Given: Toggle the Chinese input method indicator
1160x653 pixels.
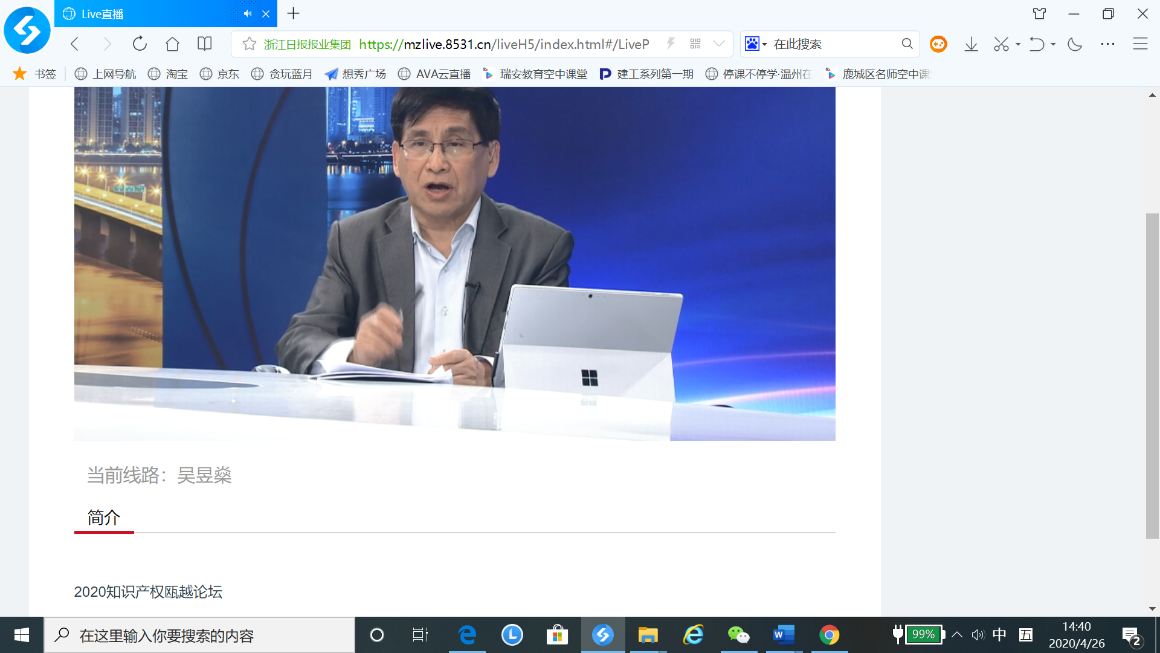Looking at the screenshot, I should pyautogui.click(x=999, y=635).
